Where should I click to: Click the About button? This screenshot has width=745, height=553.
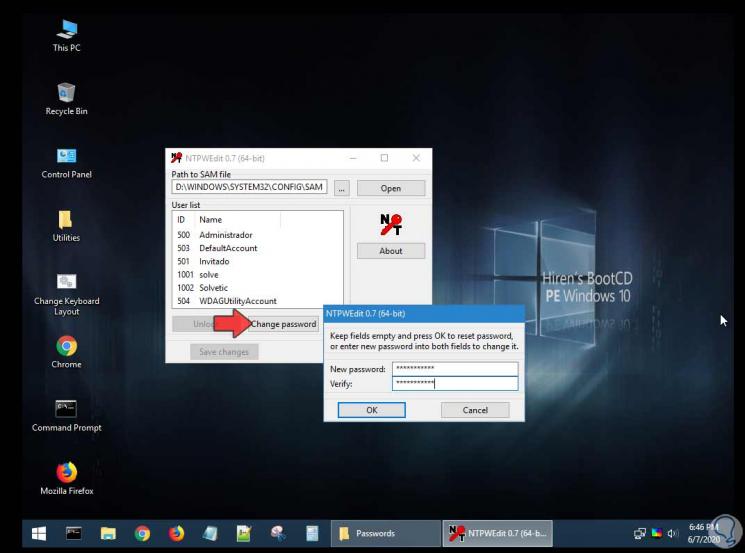click(x=391, y=251)
